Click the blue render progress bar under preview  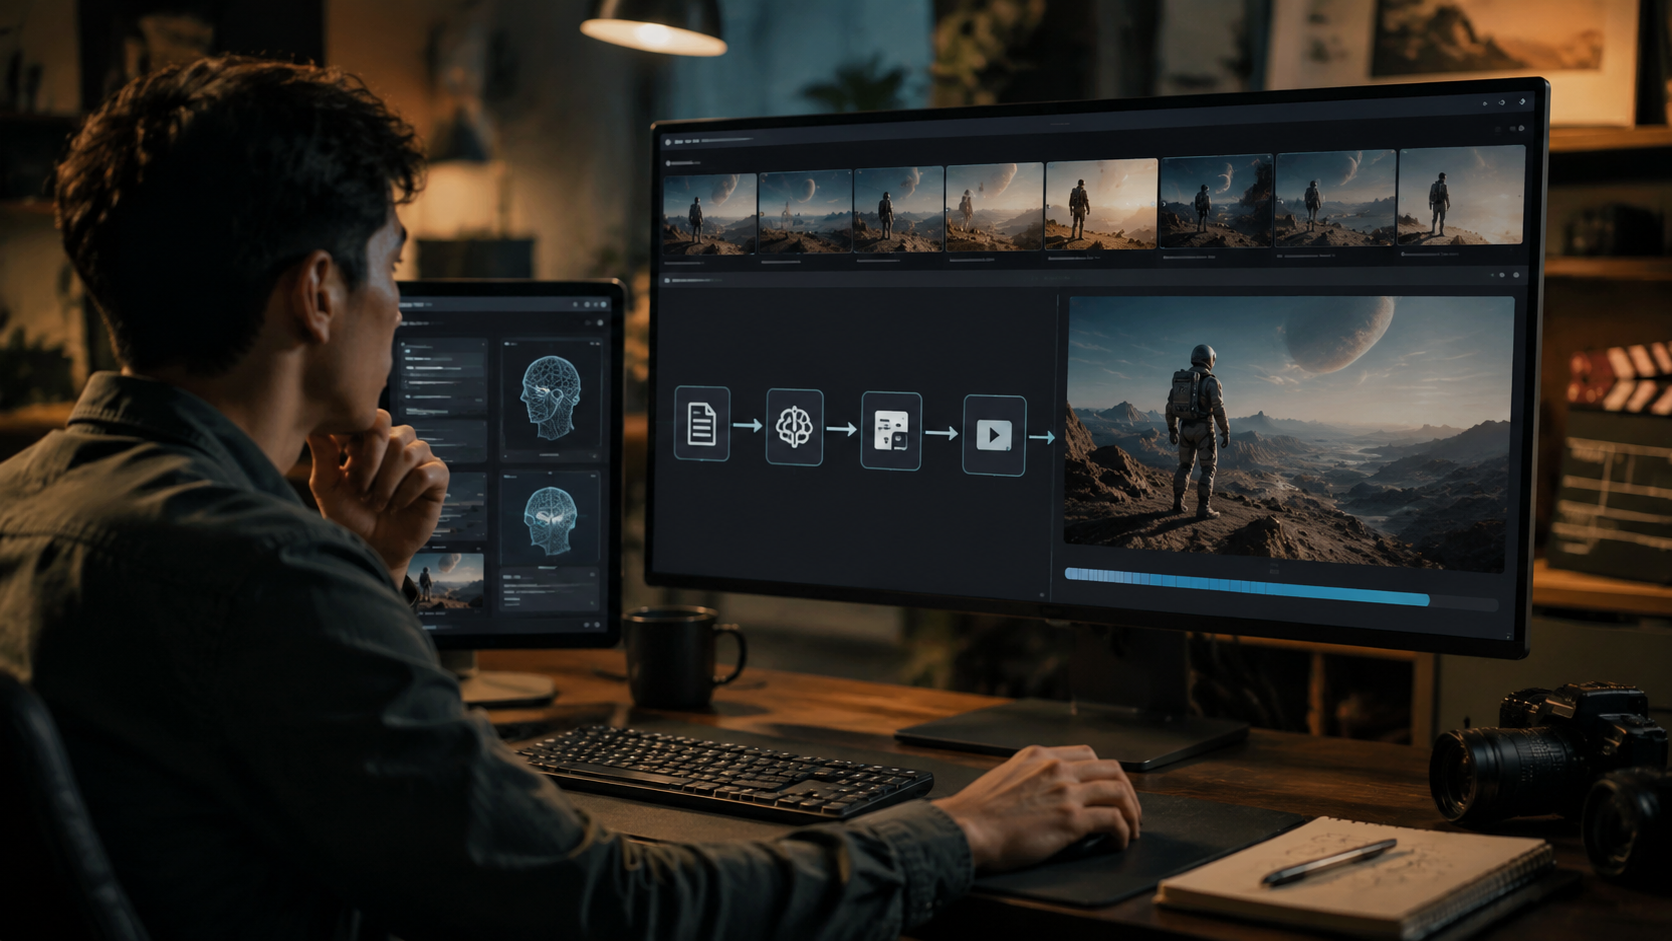tap(1247, 587)
